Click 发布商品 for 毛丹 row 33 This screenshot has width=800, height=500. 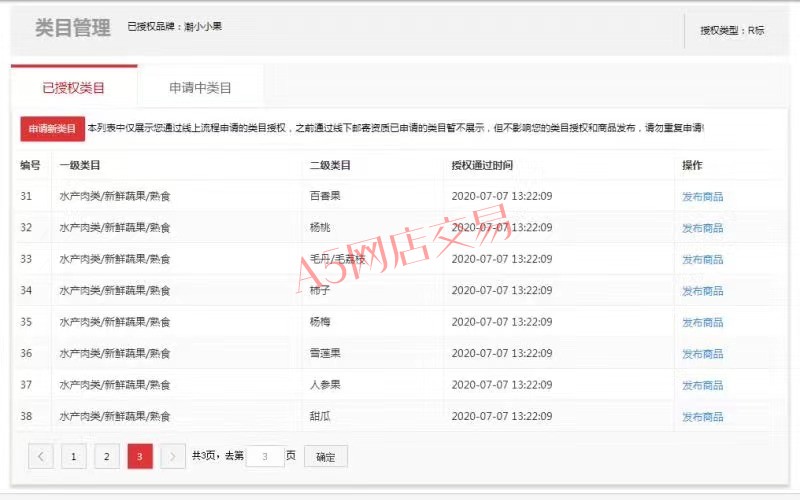tap(702, 260)
